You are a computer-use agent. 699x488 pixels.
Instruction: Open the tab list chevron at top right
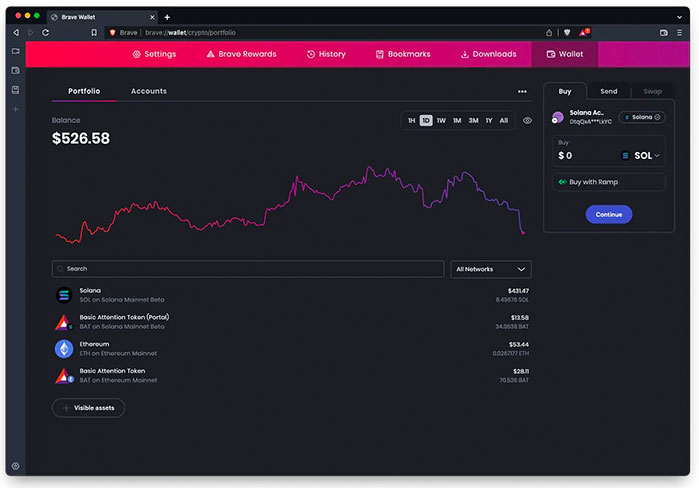[x=679, y=17]
